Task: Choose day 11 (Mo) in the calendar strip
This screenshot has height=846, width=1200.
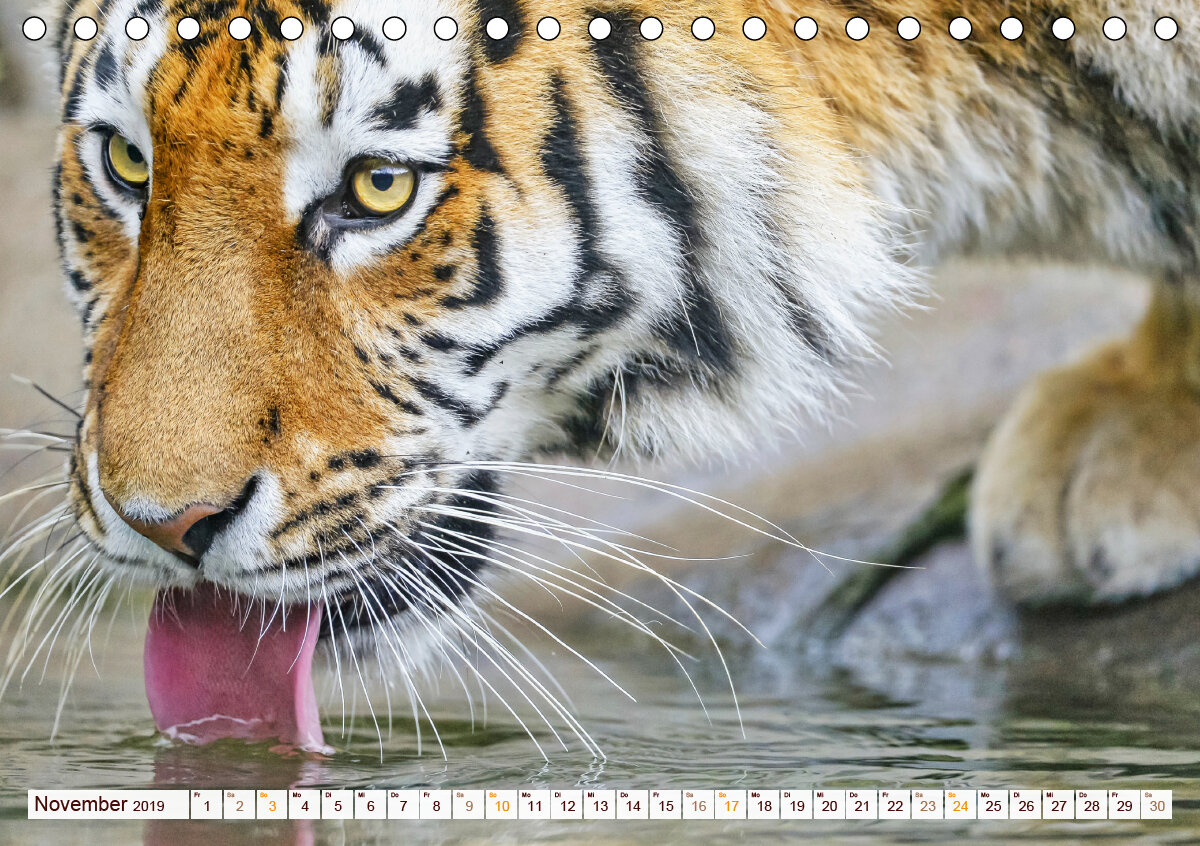Action: (x=534, y=804)
